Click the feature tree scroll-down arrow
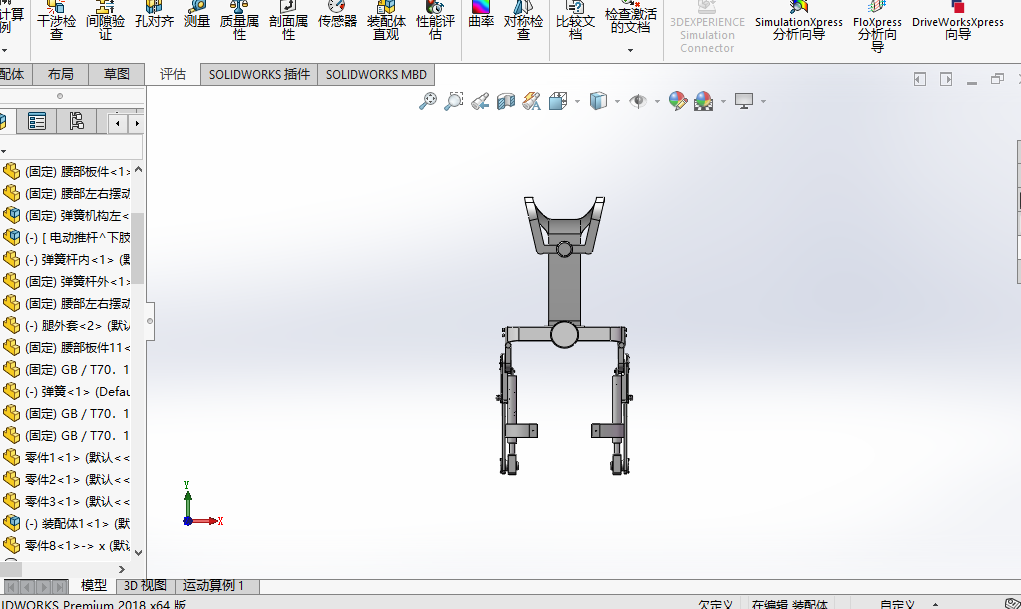 pos(138,552)
